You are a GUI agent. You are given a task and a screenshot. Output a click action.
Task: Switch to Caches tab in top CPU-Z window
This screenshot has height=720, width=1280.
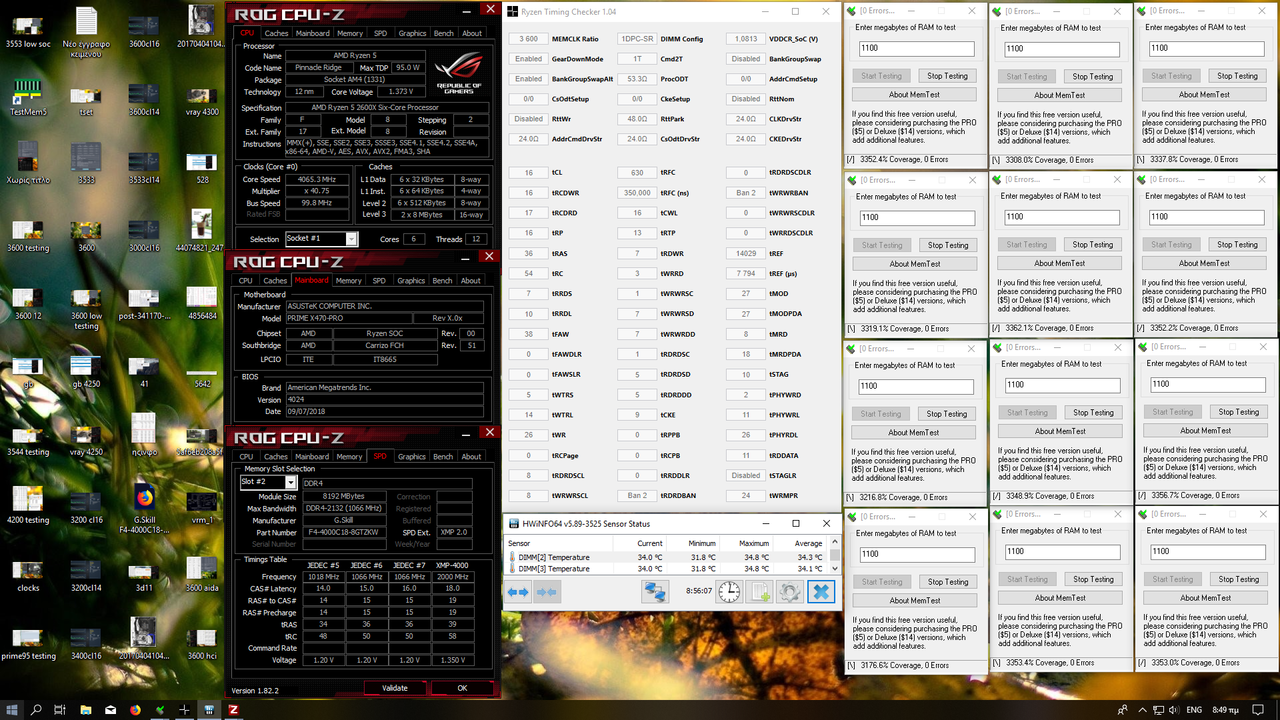(x=276, y=33)
